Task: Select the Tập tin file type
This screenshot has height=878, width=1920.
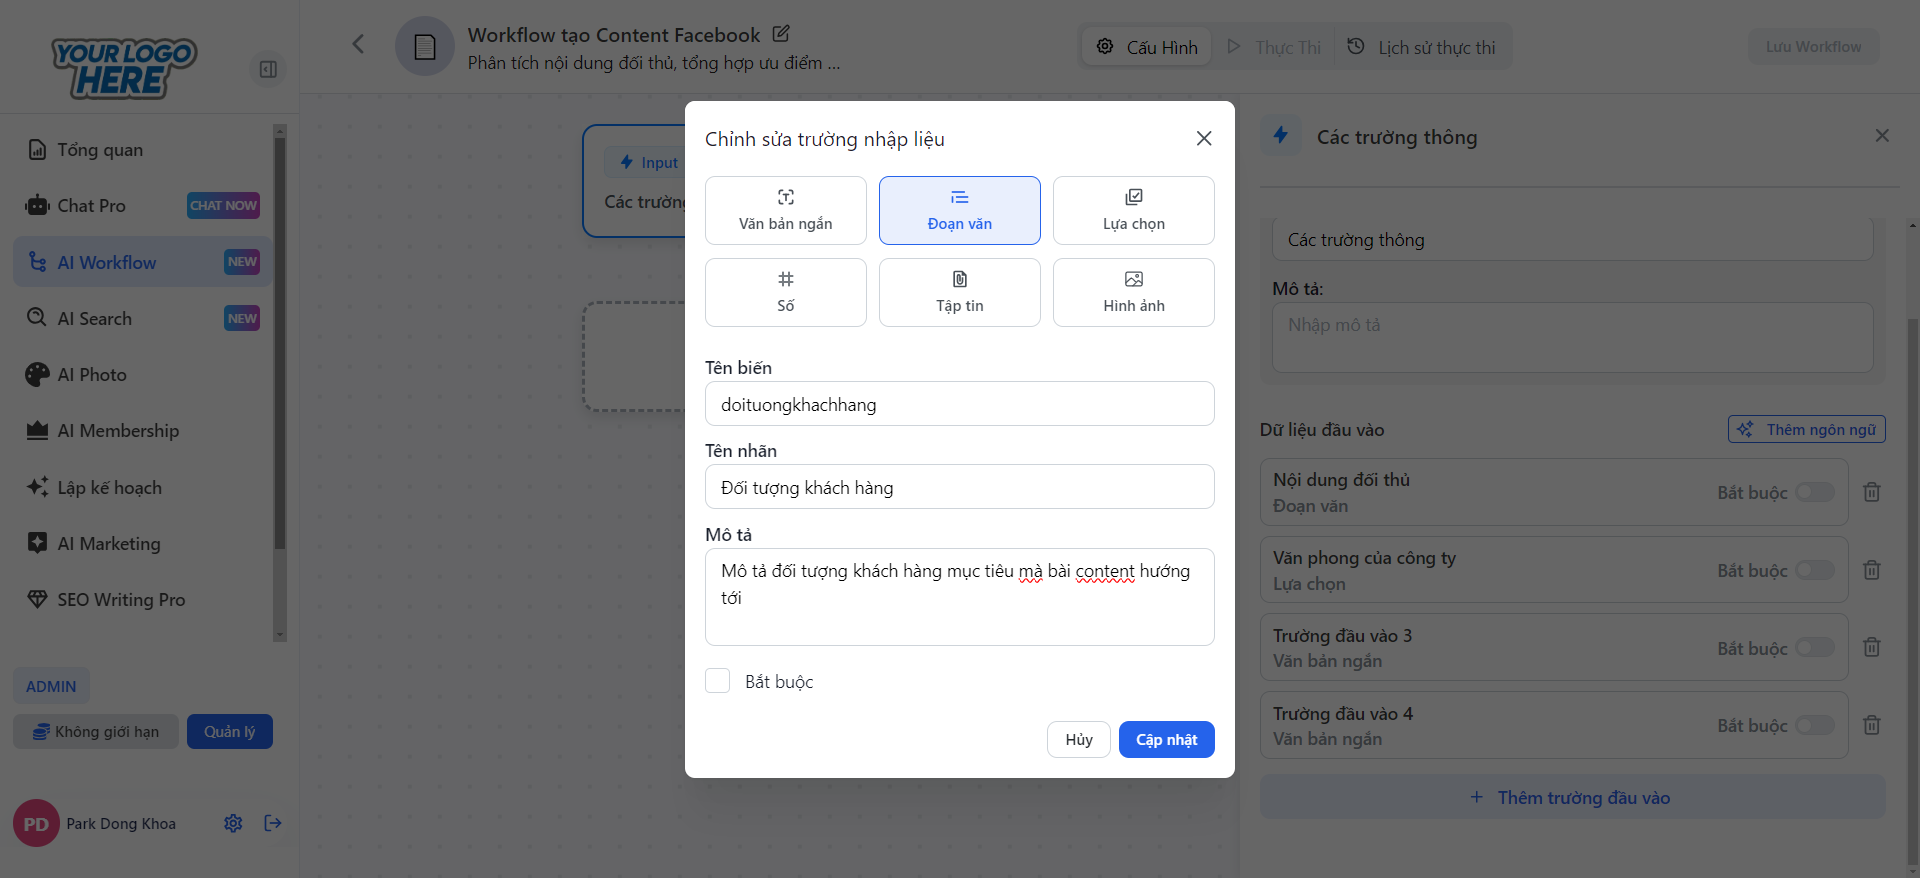Action: click(x=959, y=292)
